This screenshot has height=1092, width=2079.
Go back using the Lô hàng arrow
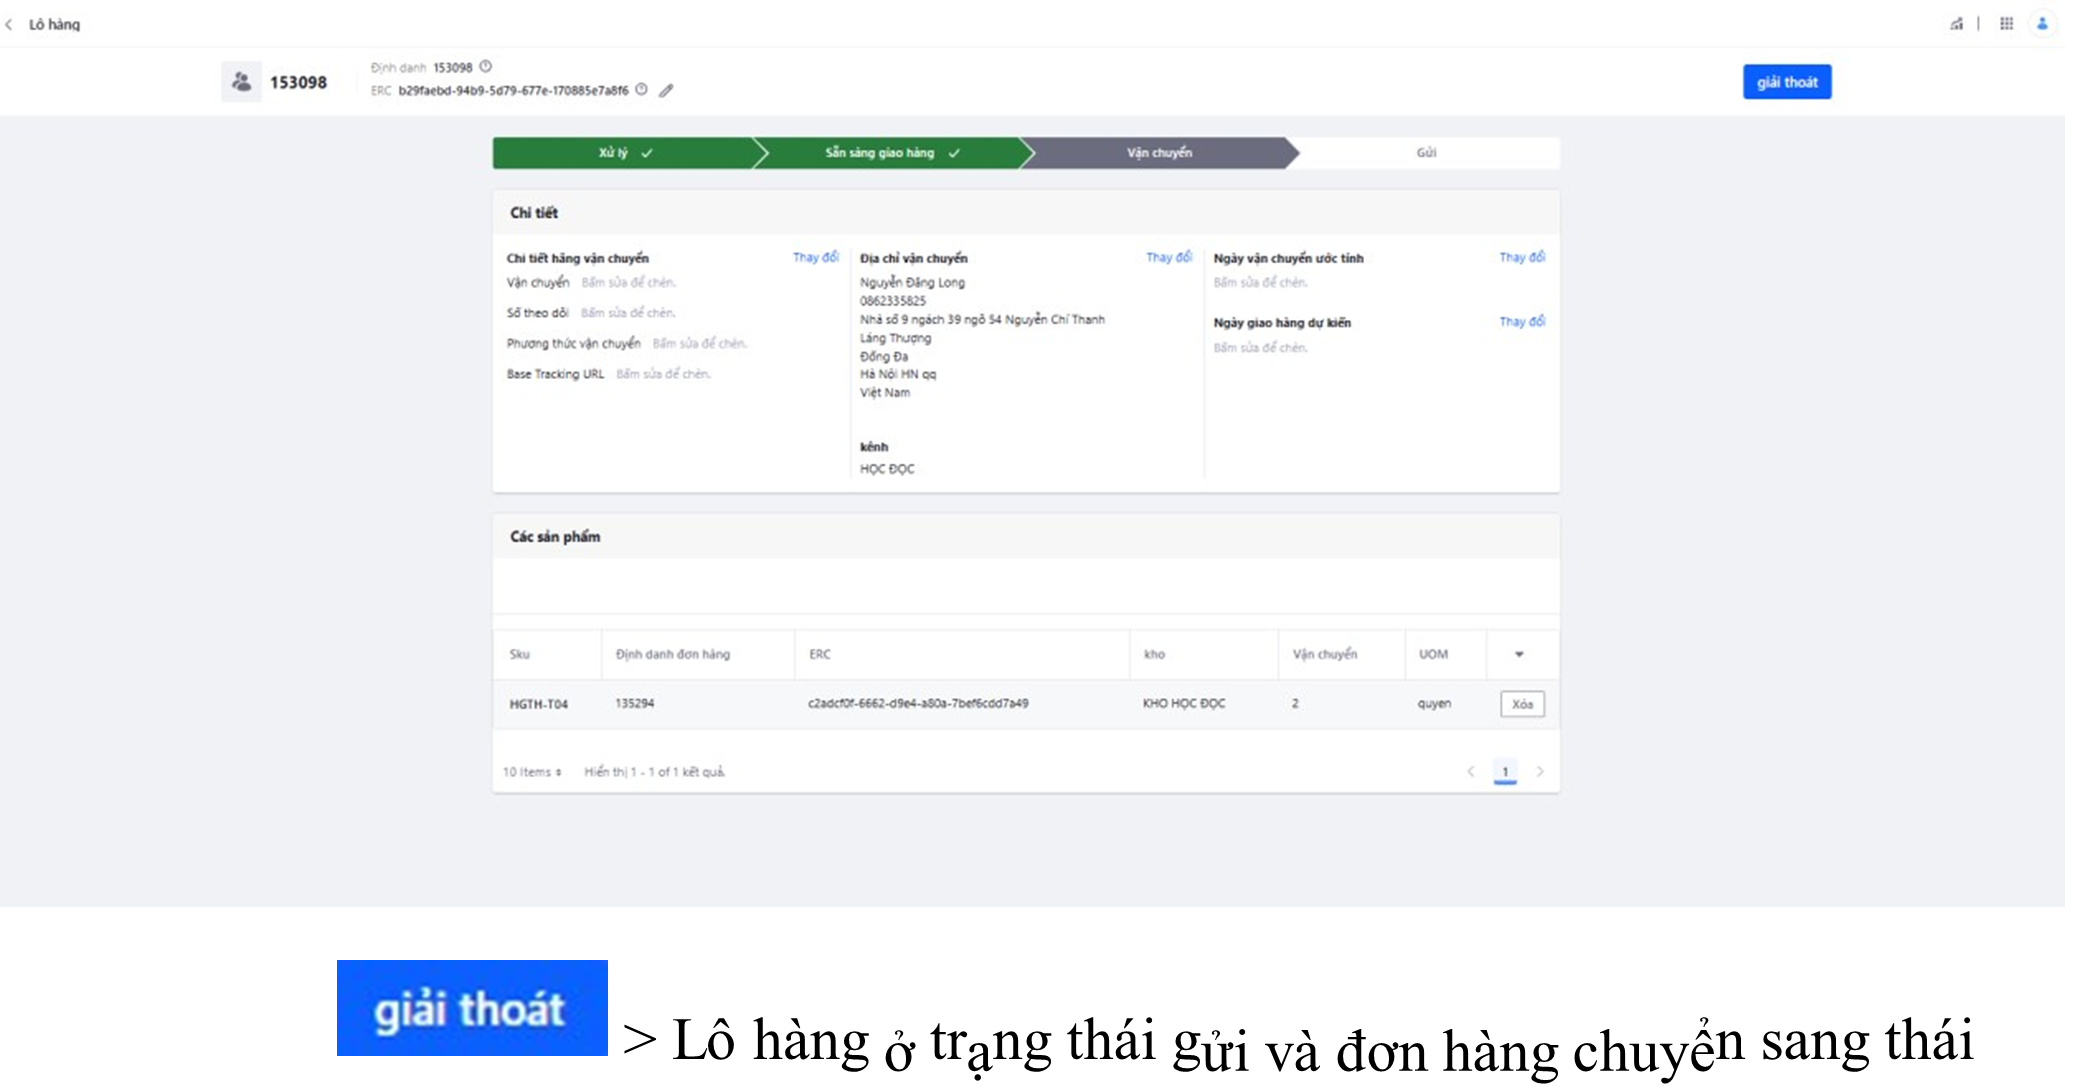coord(9,24)
